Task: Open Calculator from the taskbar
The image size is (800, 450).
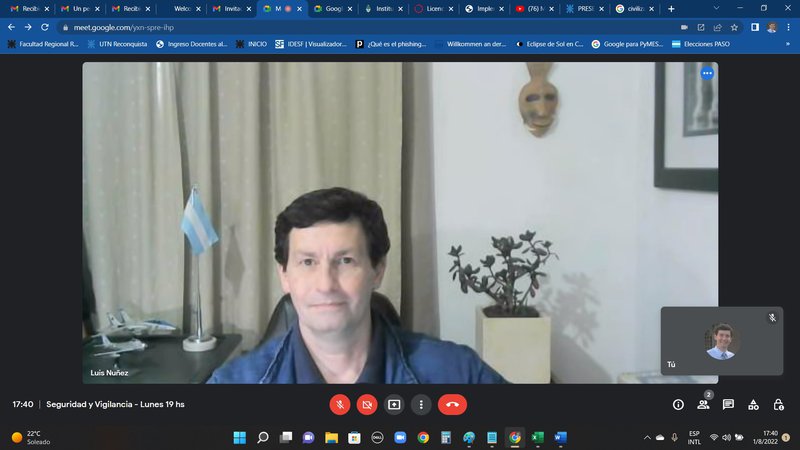Action: tap(446, 437)
